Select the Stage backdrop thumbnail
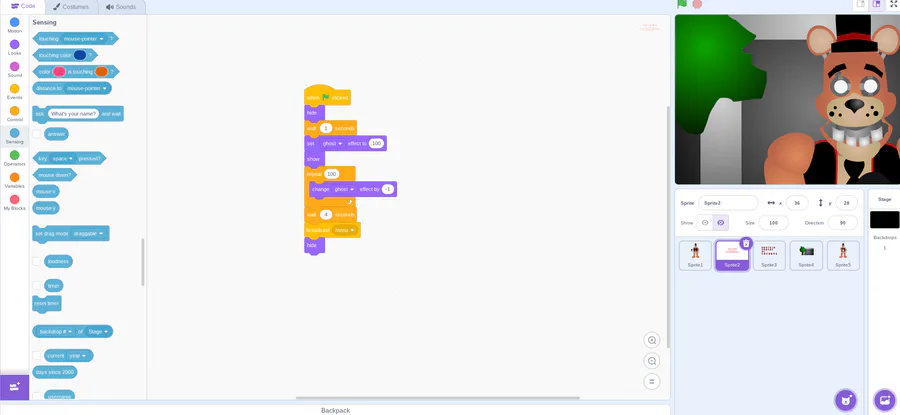The width and height of the screenshot is (900, 415). pos(885,220)
